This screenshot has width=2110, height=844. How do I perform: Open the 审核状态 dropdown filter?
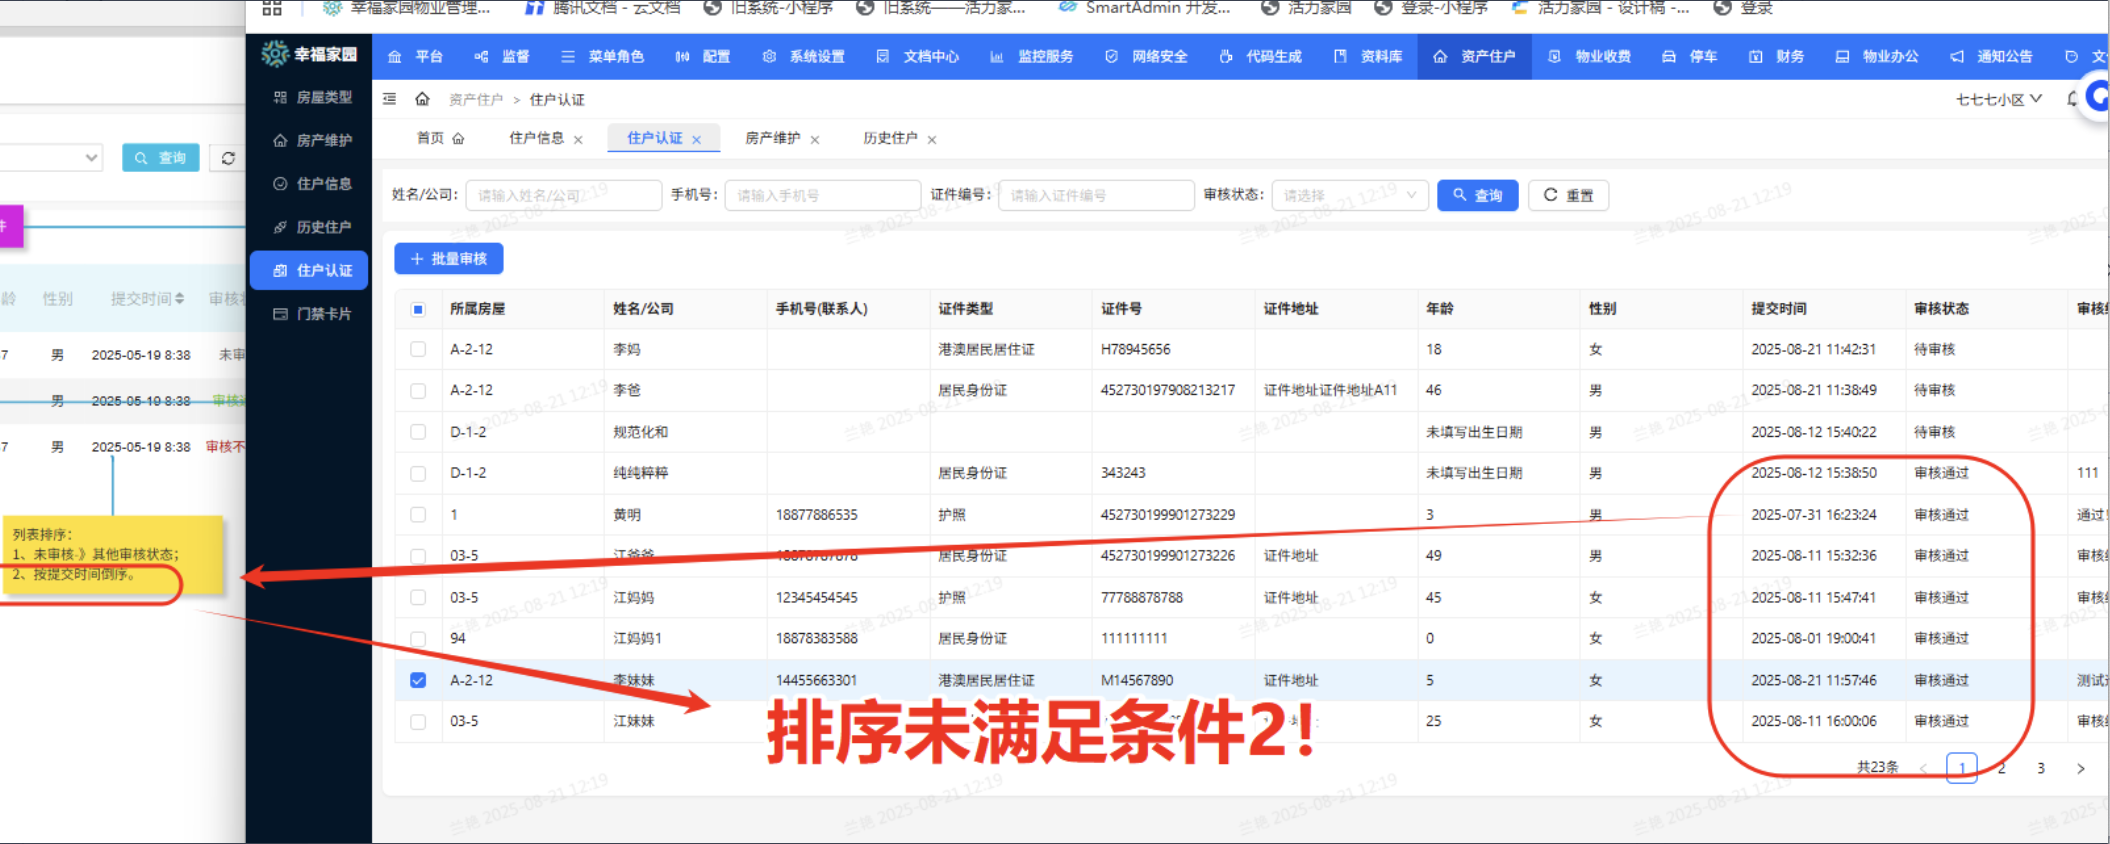pos(1349,195)
